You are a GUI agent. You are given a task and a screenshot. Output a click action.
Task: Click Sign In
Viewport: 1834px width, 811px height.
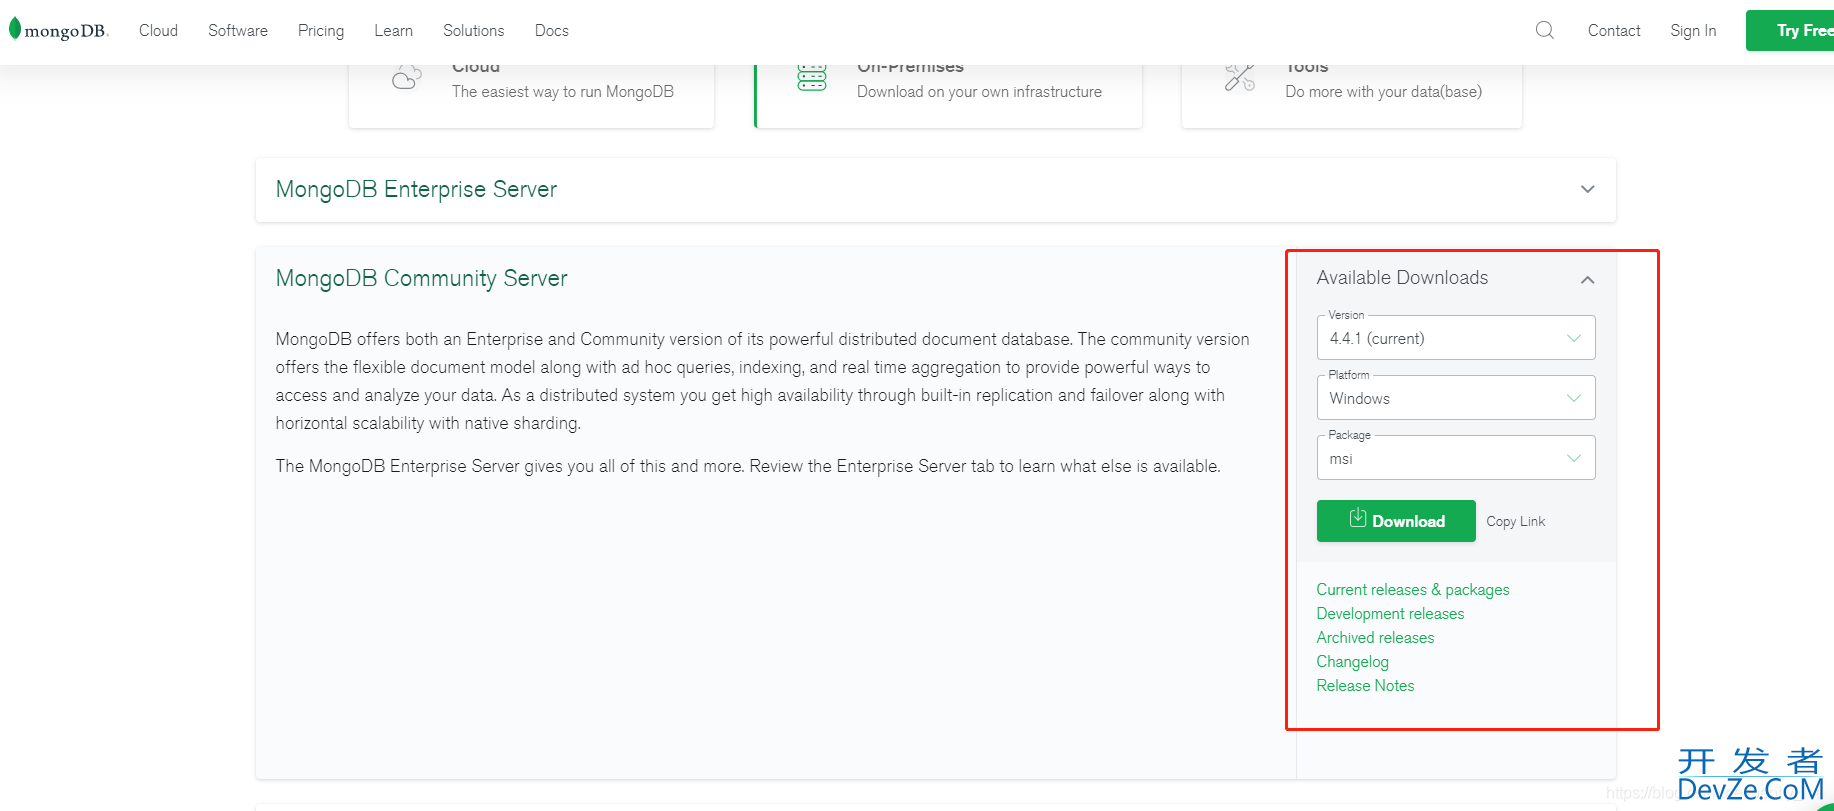pos(1693,31)
